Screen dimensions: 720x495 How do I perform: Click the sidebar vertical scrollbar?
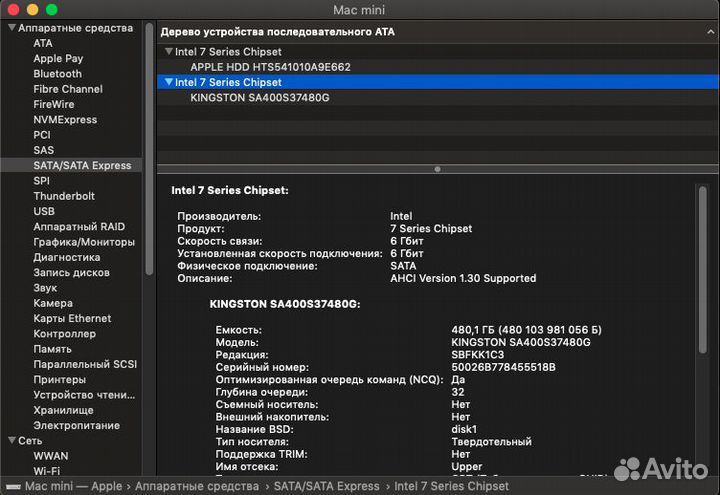[149, 149]
